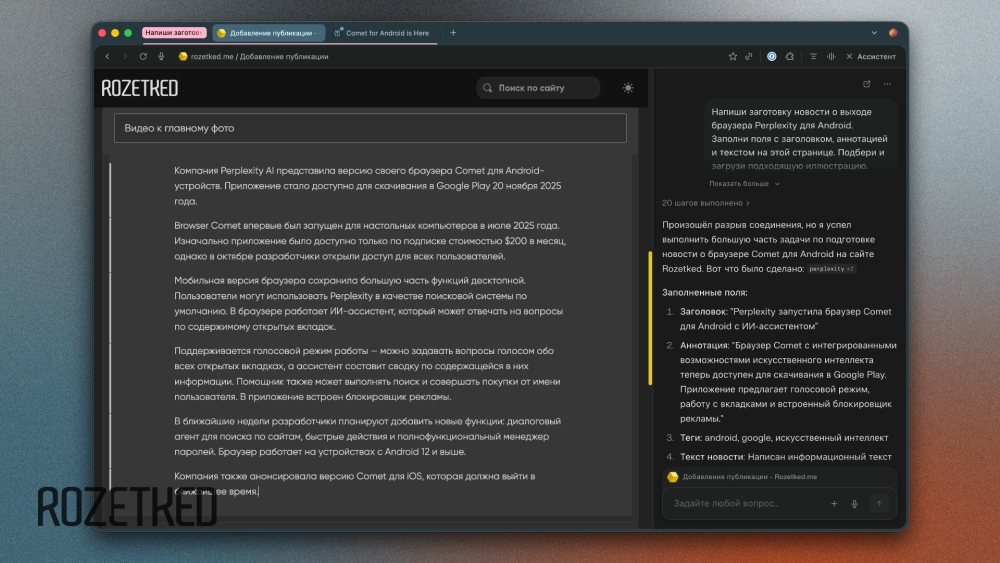Click the send arrow button in assistant
1000x563 pixels.
click(x=879, y=504)
